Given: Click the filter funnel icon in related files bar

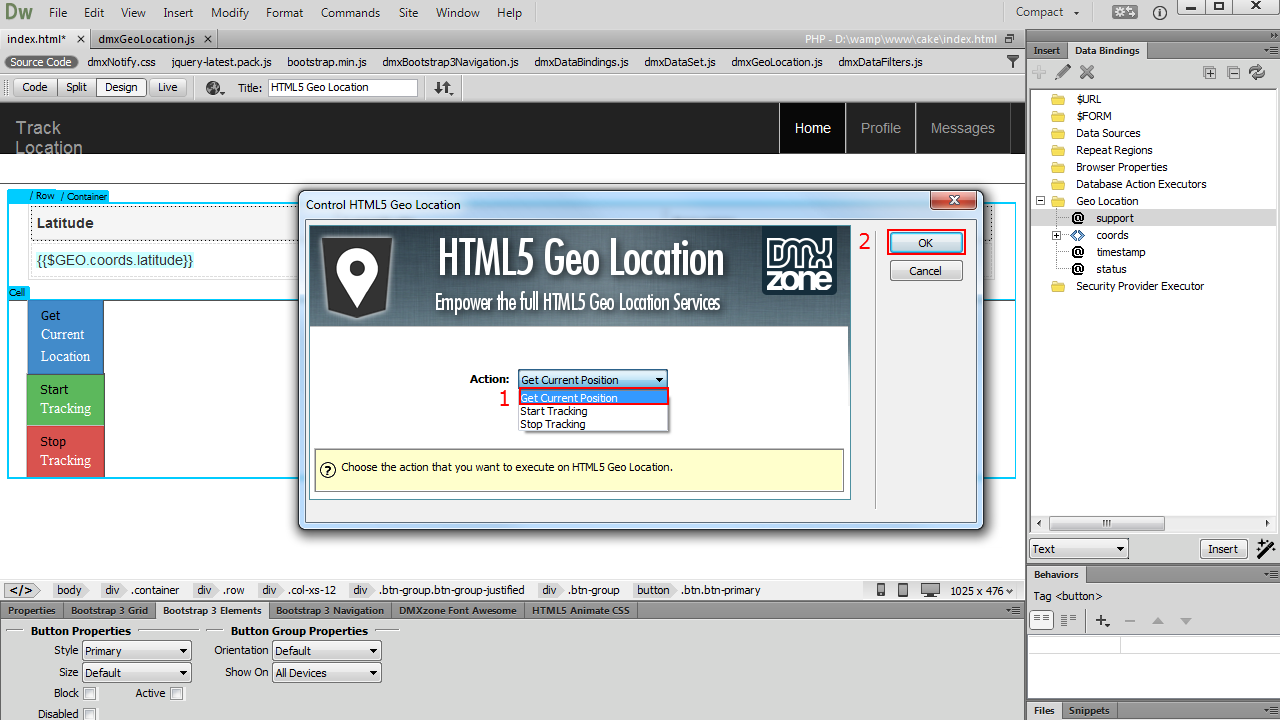Looking at the screenshot, I should tap(1012, 62).
